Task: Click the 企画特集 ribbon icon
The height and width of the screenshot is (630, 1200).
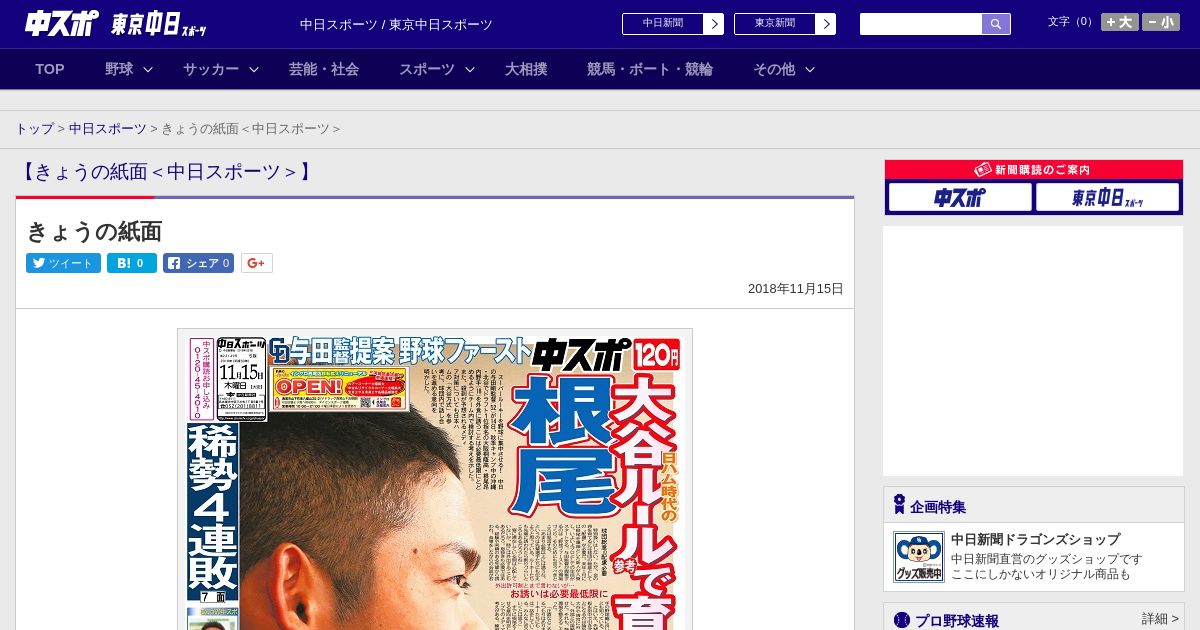Action: tap(899, 504)
